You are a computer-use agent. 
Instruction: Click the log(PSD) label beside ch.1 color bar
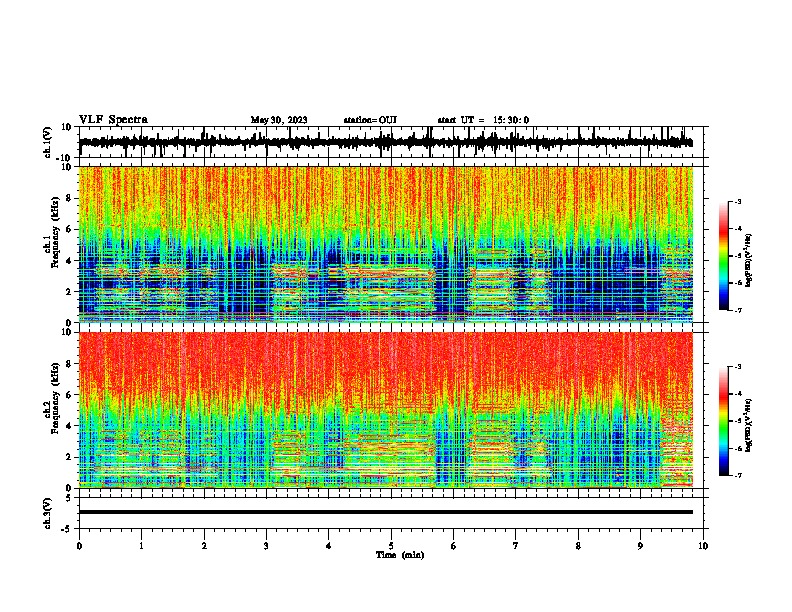748,260
